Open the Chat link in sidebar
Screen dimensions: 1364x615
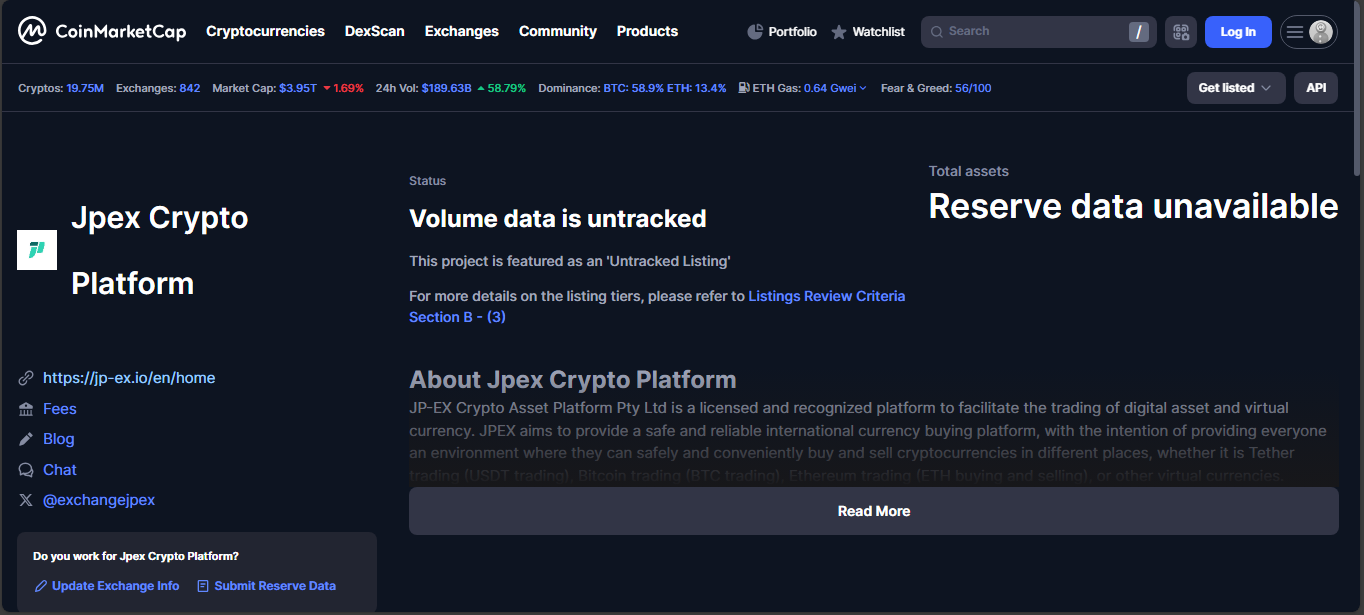[x=59, y=470]
